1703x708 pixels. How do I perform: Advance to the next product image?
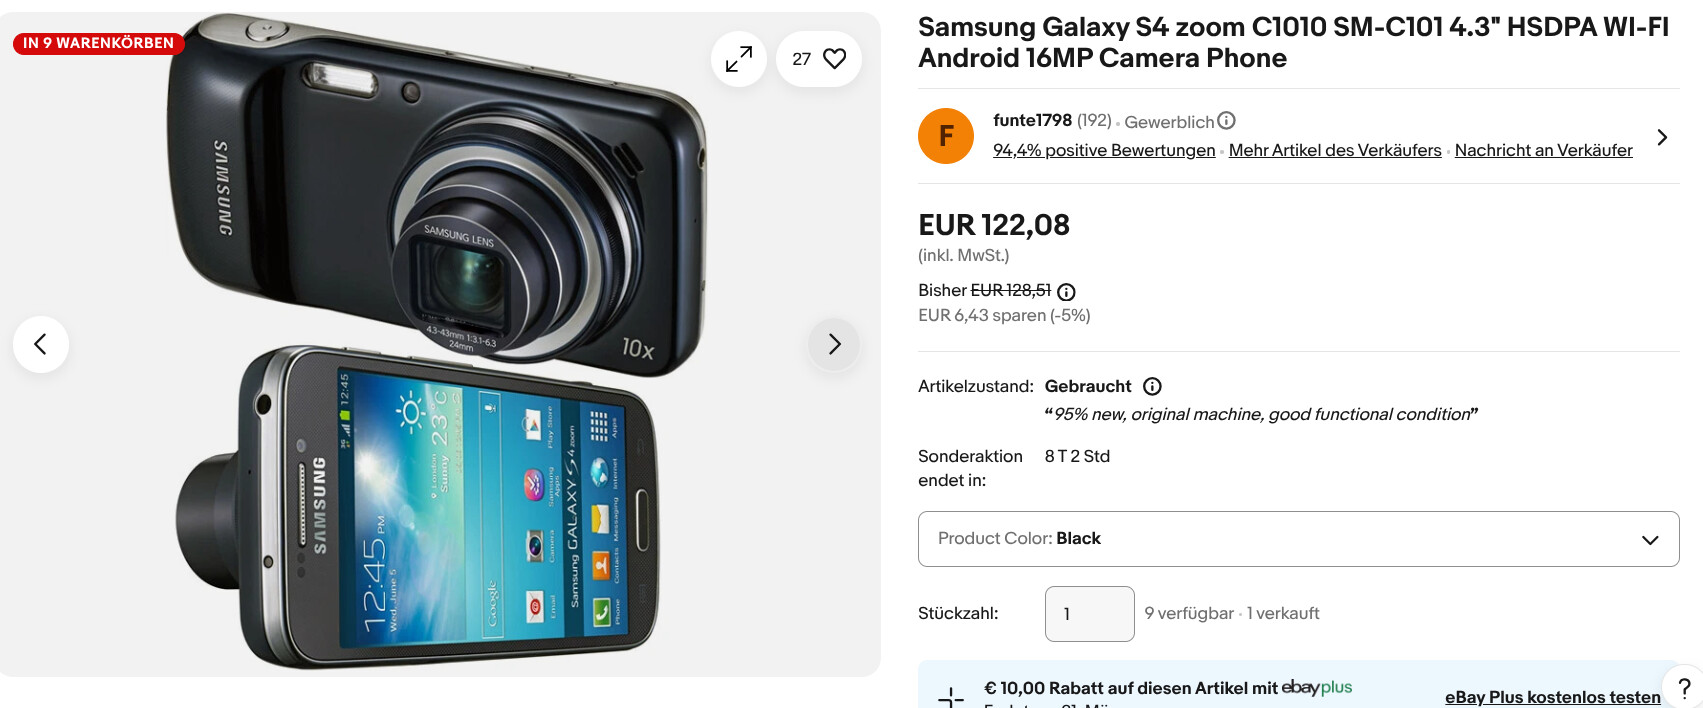834,345
